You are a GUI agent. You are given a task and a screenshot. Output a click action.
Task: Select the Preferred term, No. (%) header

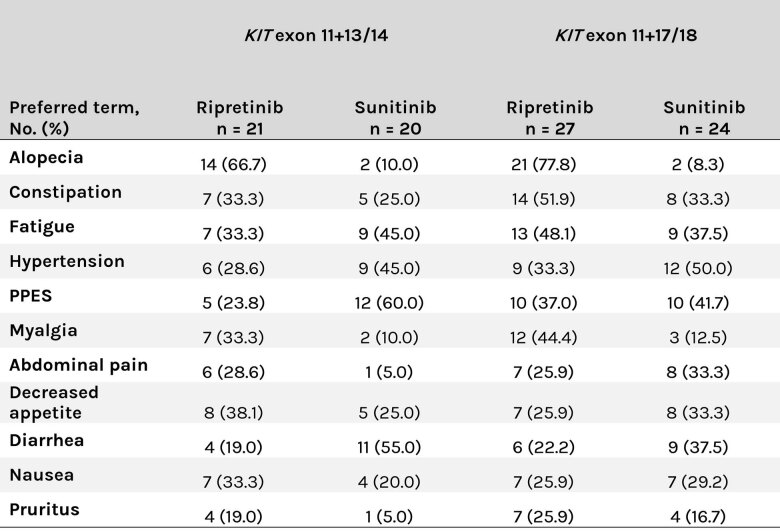point(75,118)
